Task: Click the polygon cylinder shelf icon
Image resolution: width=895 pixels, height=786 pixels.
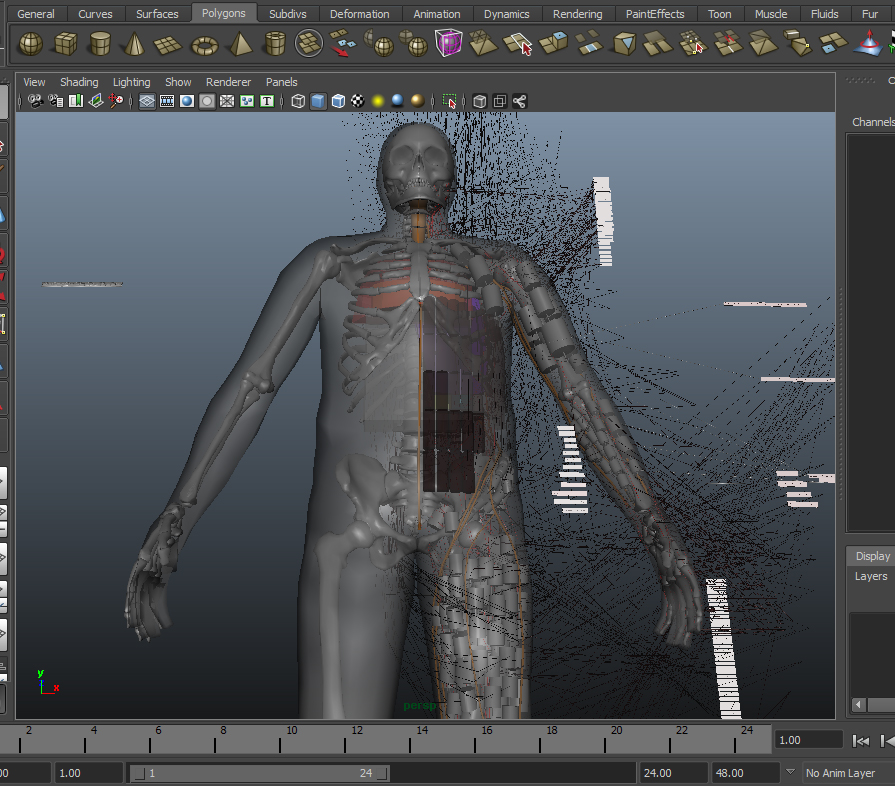Action: (100, 45)
